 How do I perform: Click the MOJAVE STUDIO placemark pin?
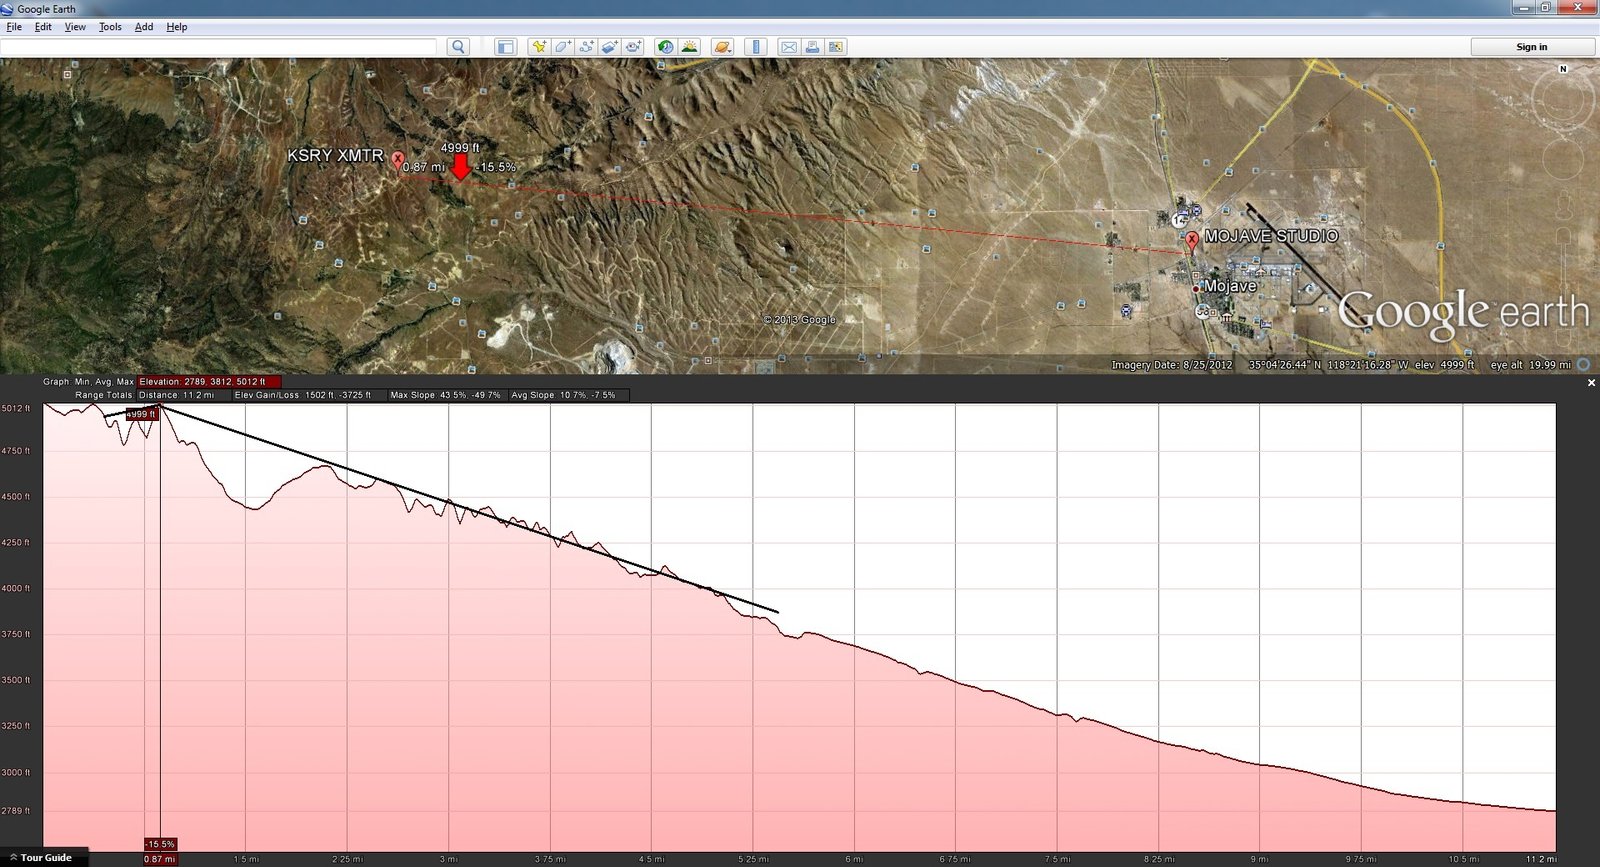point(1191,241)
